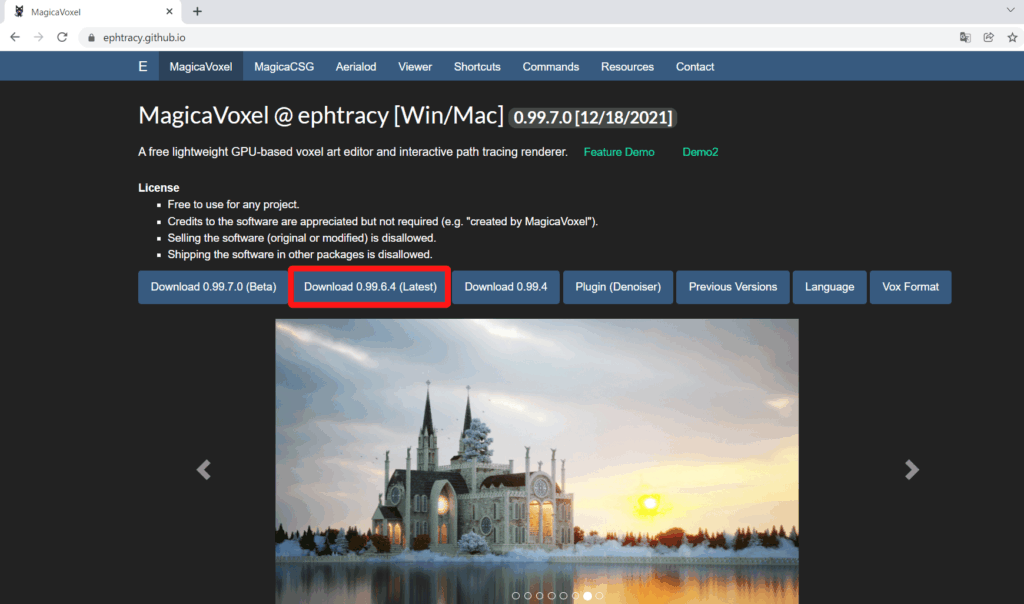Open the MagicaCSG nav item
This screenshot has width=1024, height=604.
tap(284, 67)
